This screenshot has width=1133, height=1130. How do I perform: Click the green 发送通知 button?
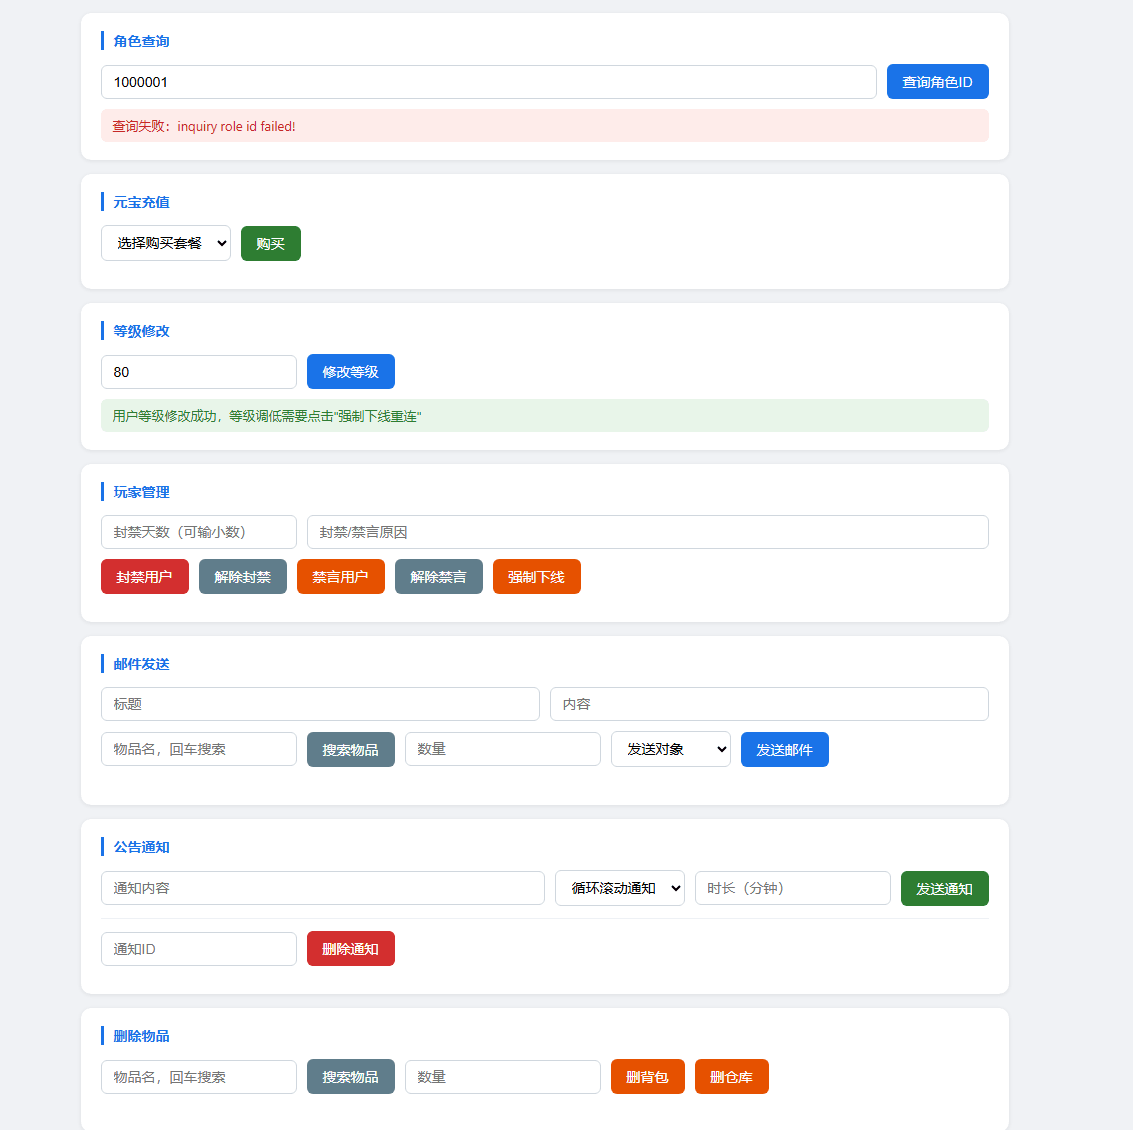(944, 888)
